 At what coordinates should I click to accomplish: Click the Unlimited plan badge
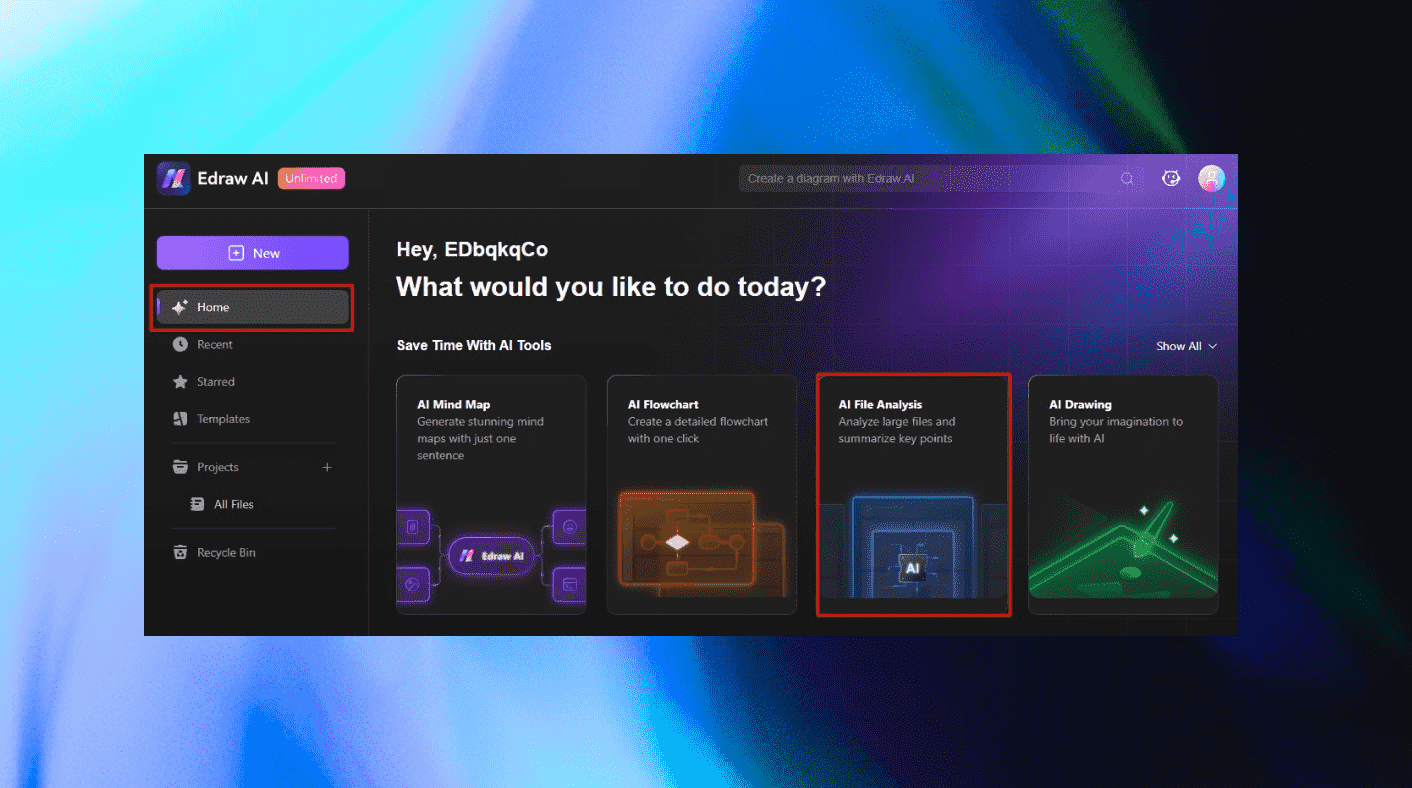point(312,179)
